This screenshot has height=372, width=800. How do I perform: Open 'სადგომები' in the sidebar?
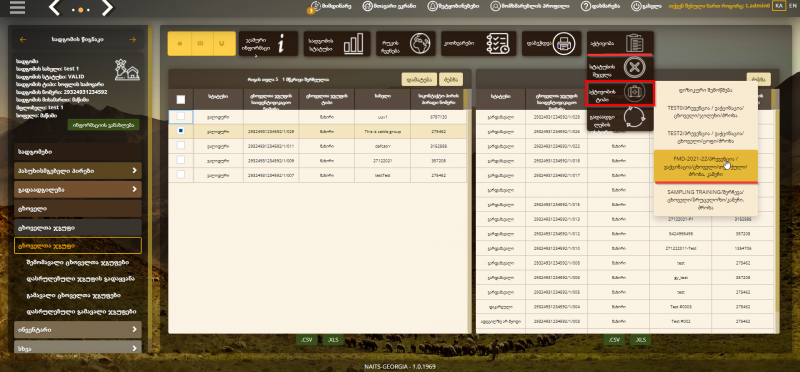(78, 152)
